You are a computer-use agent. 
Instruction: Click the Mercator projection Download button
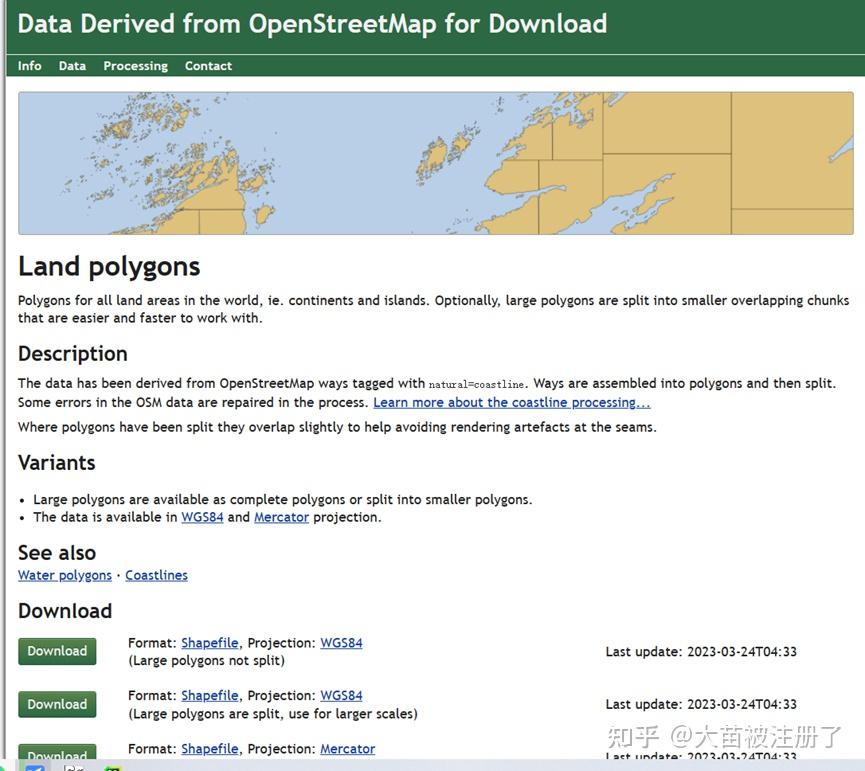(57, 752)
